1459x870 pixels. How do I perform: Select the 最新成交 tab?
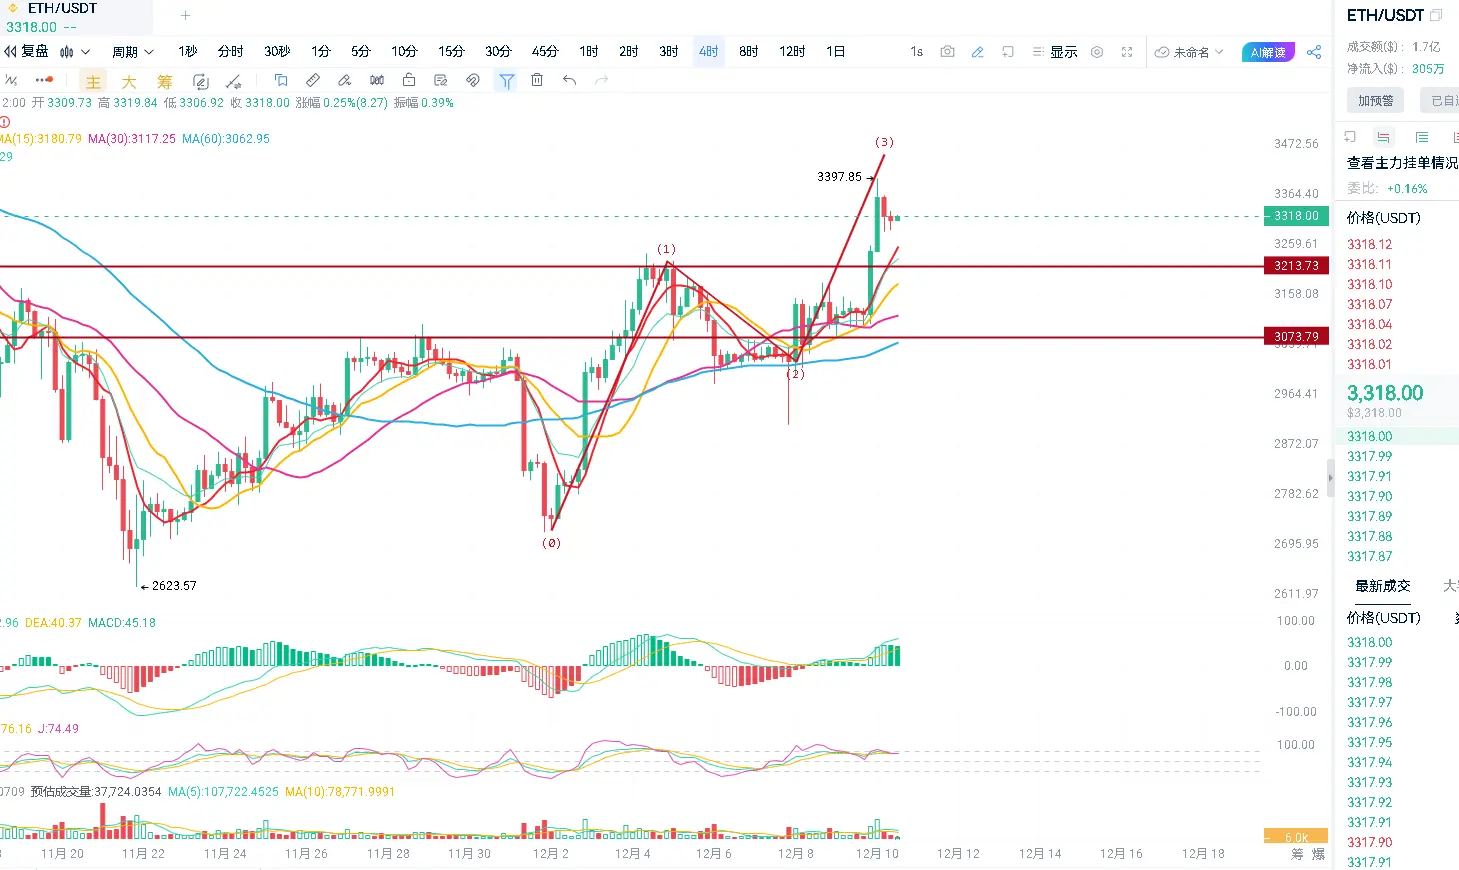pos(1383,586)
